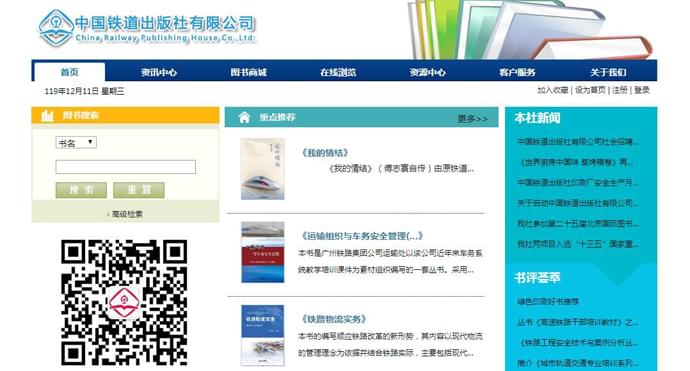Open news item 我社参加第二十五届北京国际图书...
The height and width of the screenshot is (371, 690).
click(x=577, y=224)
